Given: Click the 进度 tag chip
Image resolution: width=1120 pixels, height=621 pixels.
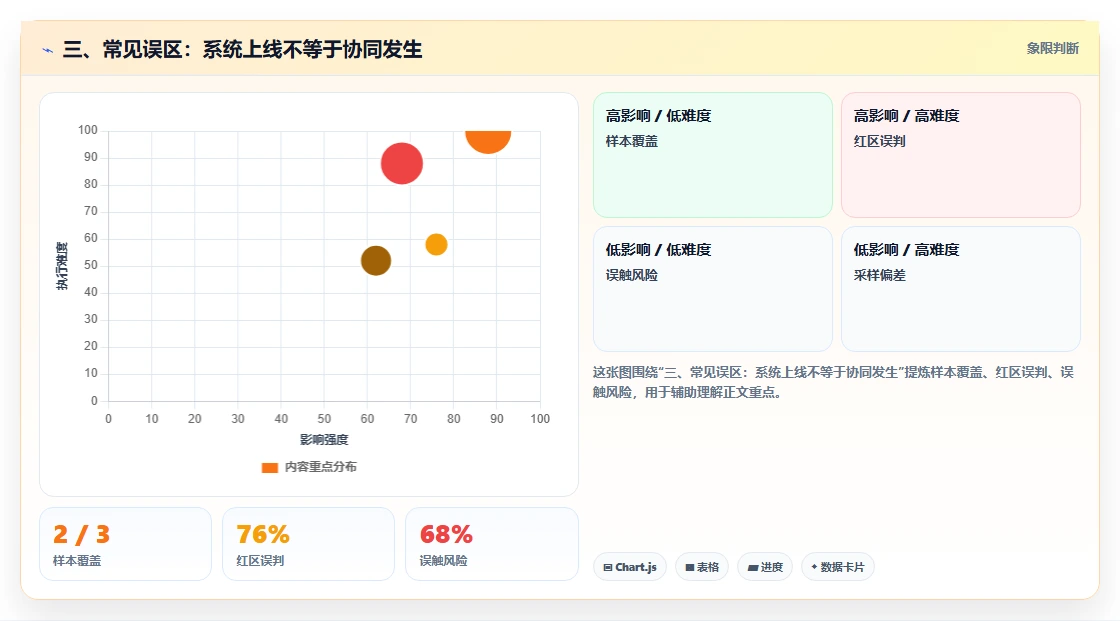Looking at the screenshot, I should click(x=765, y=567).
